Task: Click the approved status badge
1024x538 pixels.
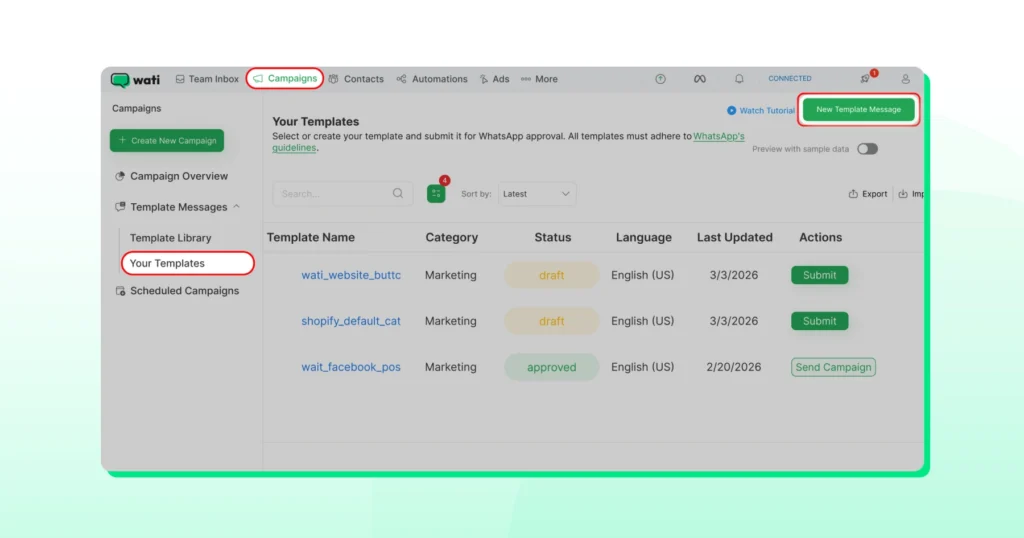Action: click(x=551, y=367)
